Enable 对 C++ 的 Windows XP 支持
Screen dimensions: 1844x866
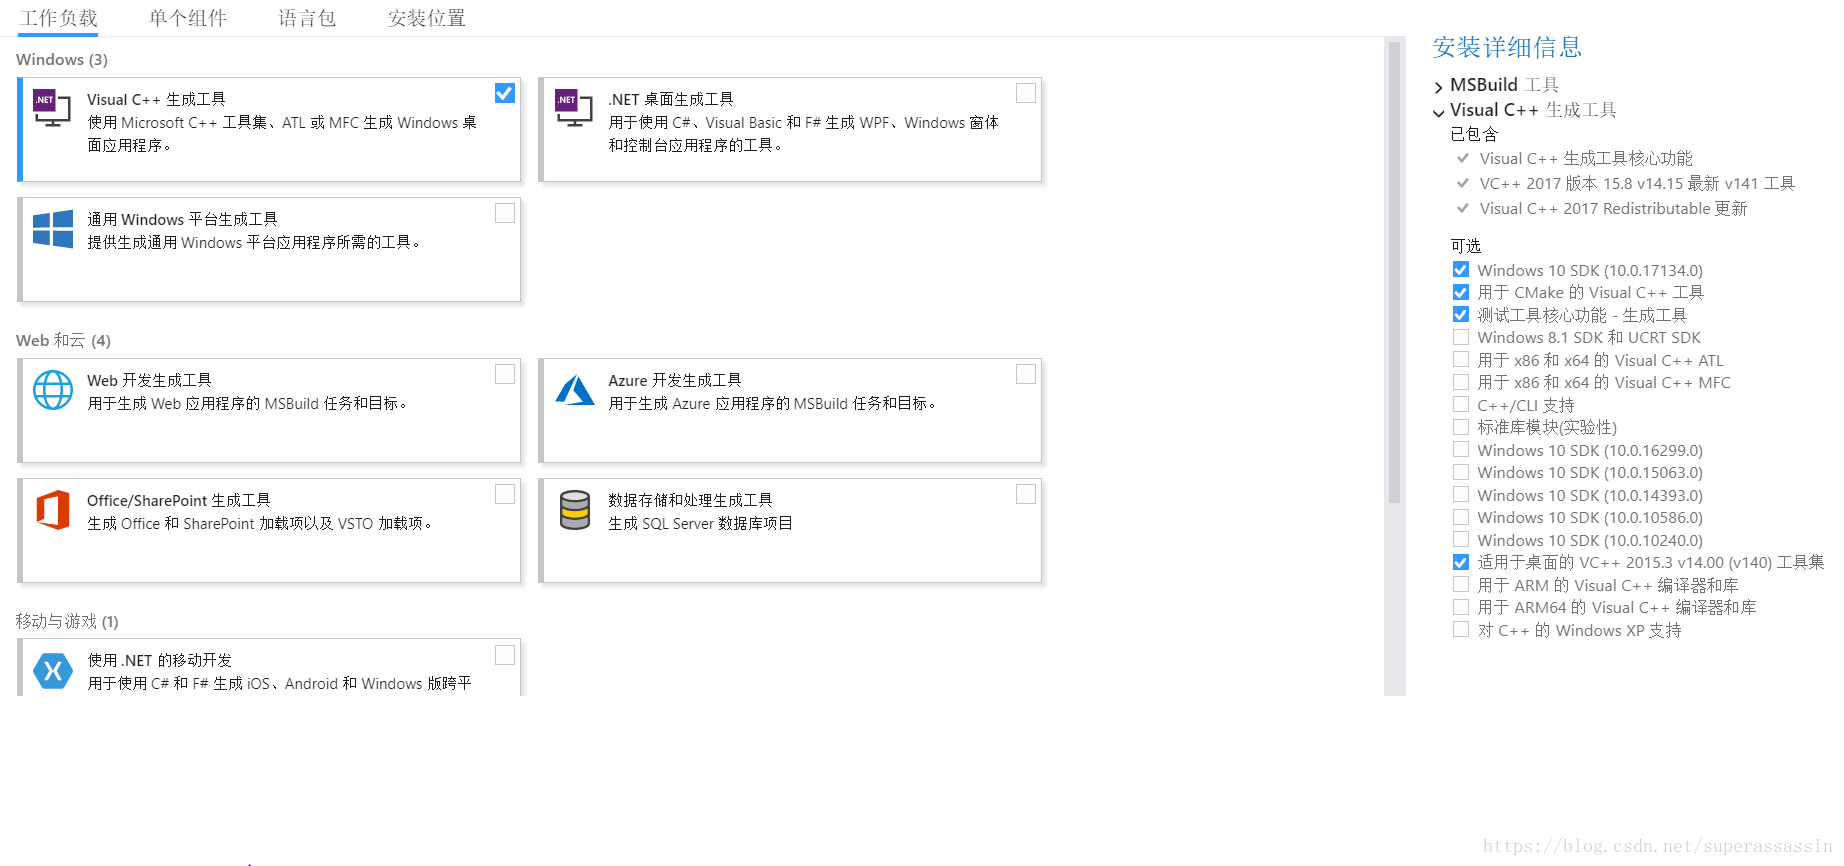1461,629
